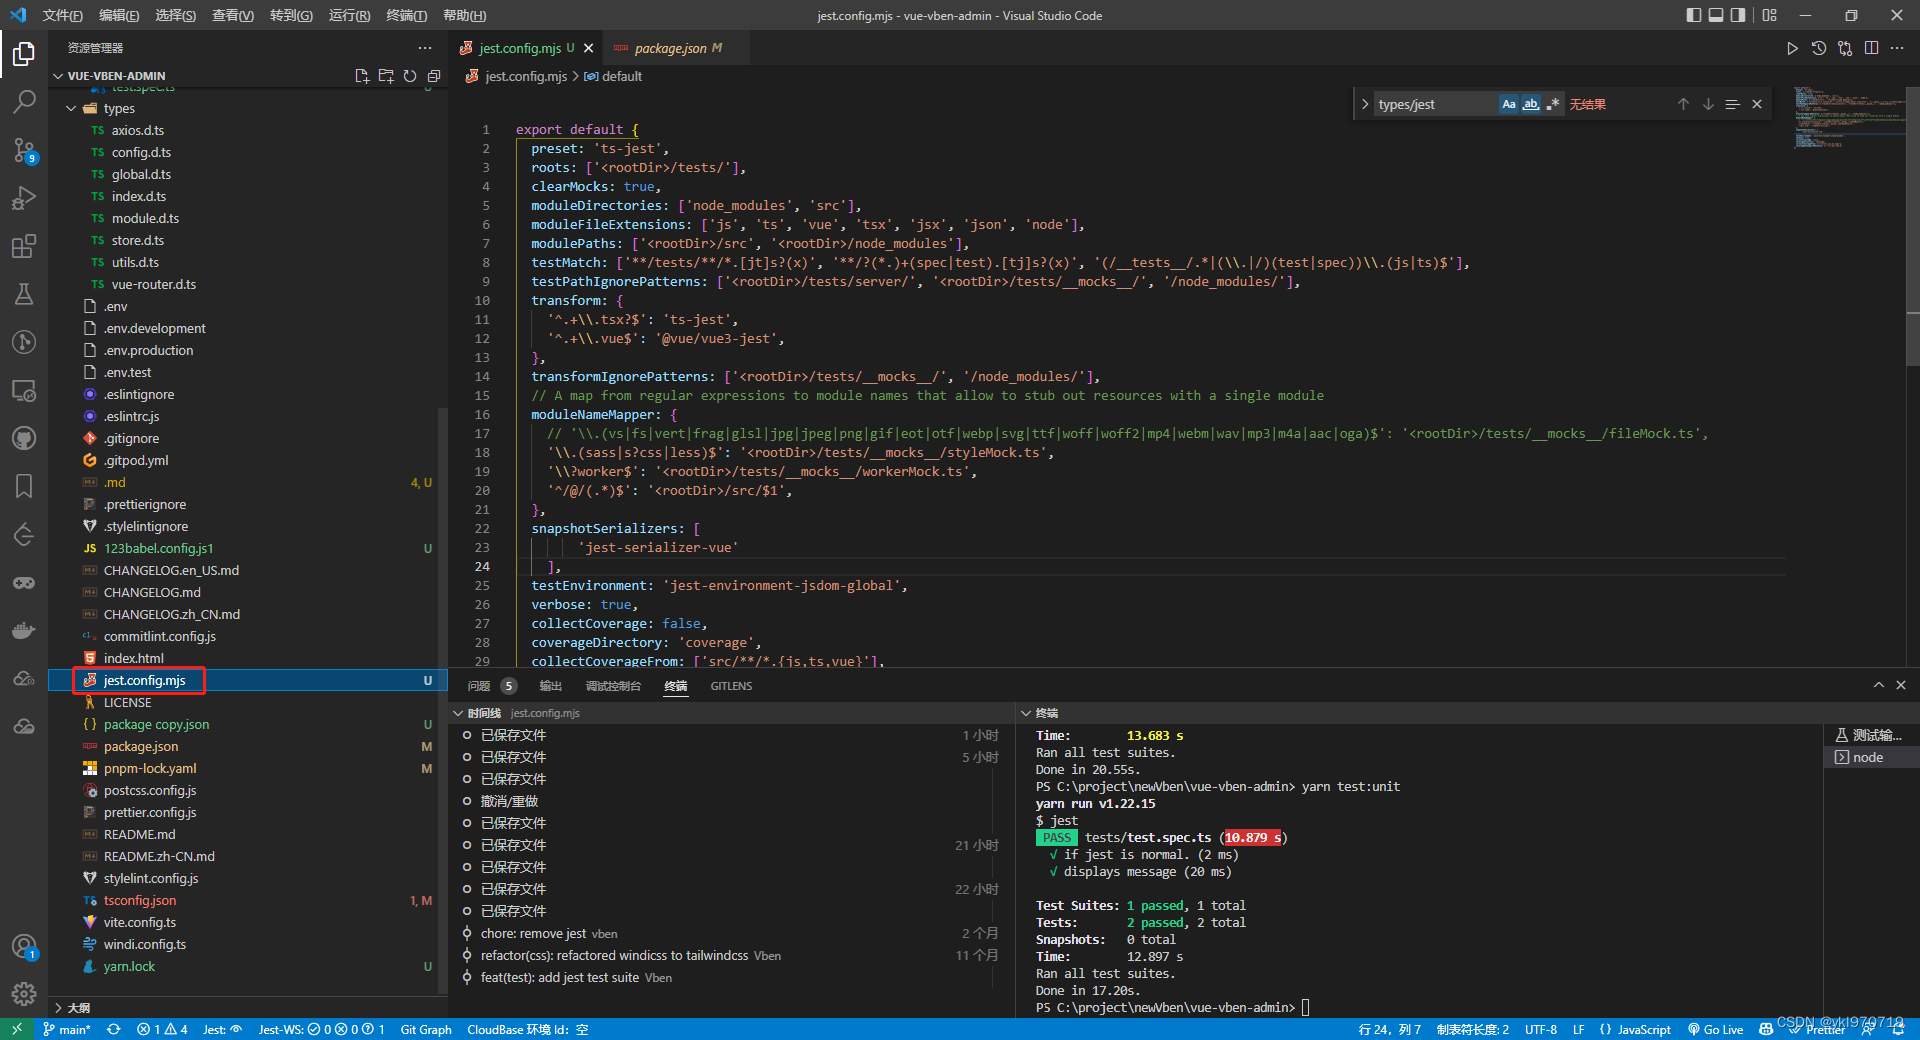Toggle match whole word in find
The height and width of the screenshot is (1040, 1920).
pos(1531,104)
